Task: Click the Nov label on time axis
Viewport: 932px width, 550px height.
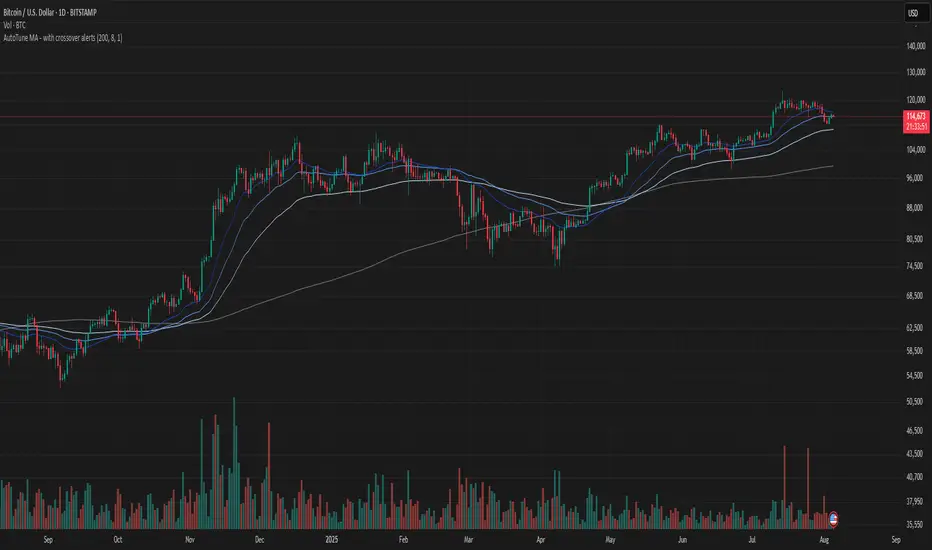Action: pyautogui.click(x=189, y=537)
